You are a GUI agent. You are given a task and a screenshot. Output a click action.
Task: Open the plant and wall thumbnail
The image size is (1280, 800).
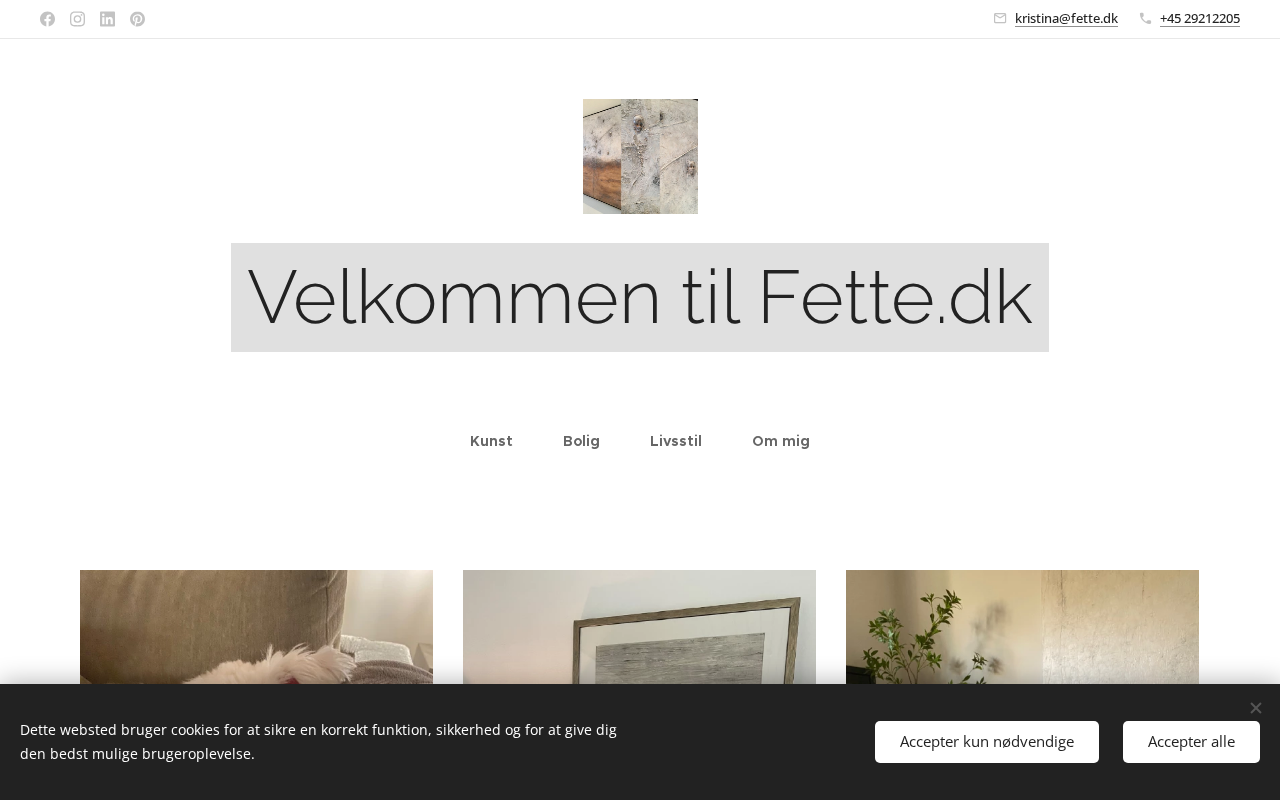pyautogui.click(x=1022, y=627)
